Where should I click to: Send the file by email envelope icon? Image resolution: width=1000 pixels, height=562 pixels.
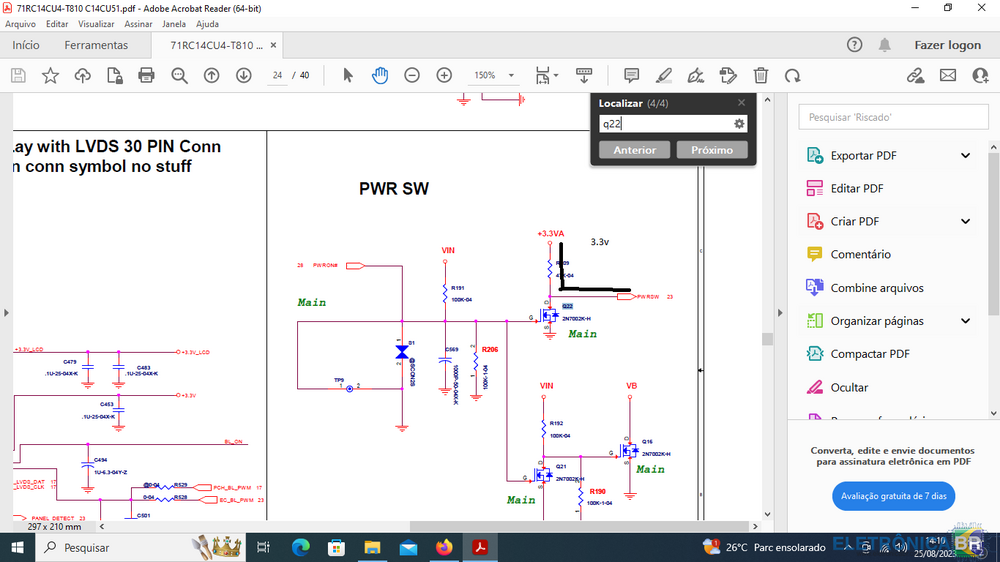click(948, 76)
